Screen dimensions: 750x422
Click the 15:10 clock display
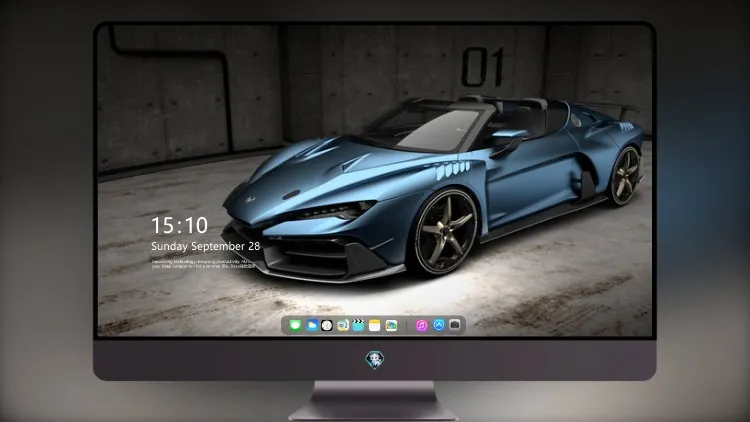179,225
